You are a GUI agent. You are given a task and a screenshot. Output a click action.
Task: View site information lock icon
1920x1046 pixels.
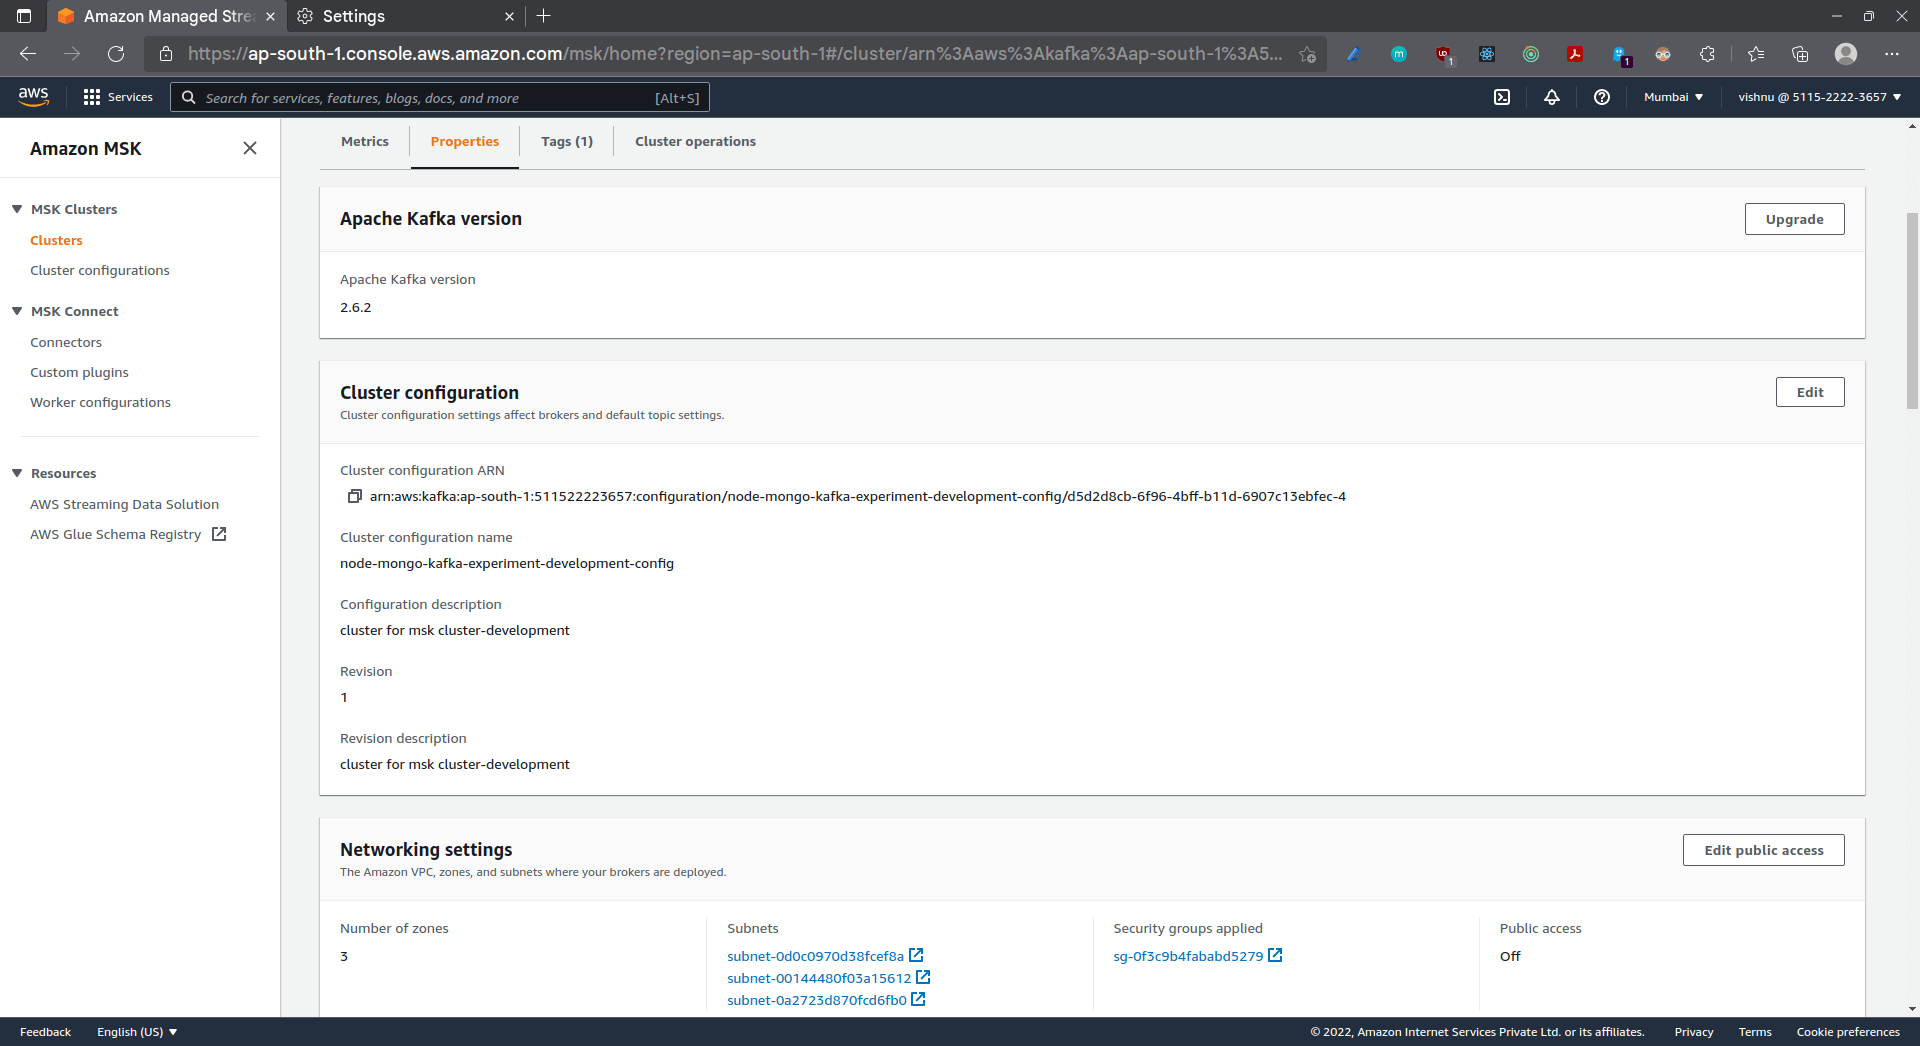tap(166, 54)
